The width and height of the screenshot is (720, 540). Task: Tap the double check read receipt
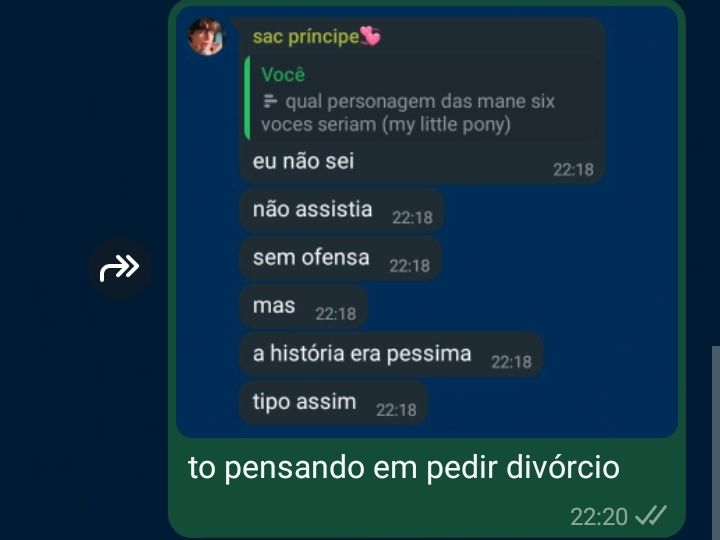(650, 516)
